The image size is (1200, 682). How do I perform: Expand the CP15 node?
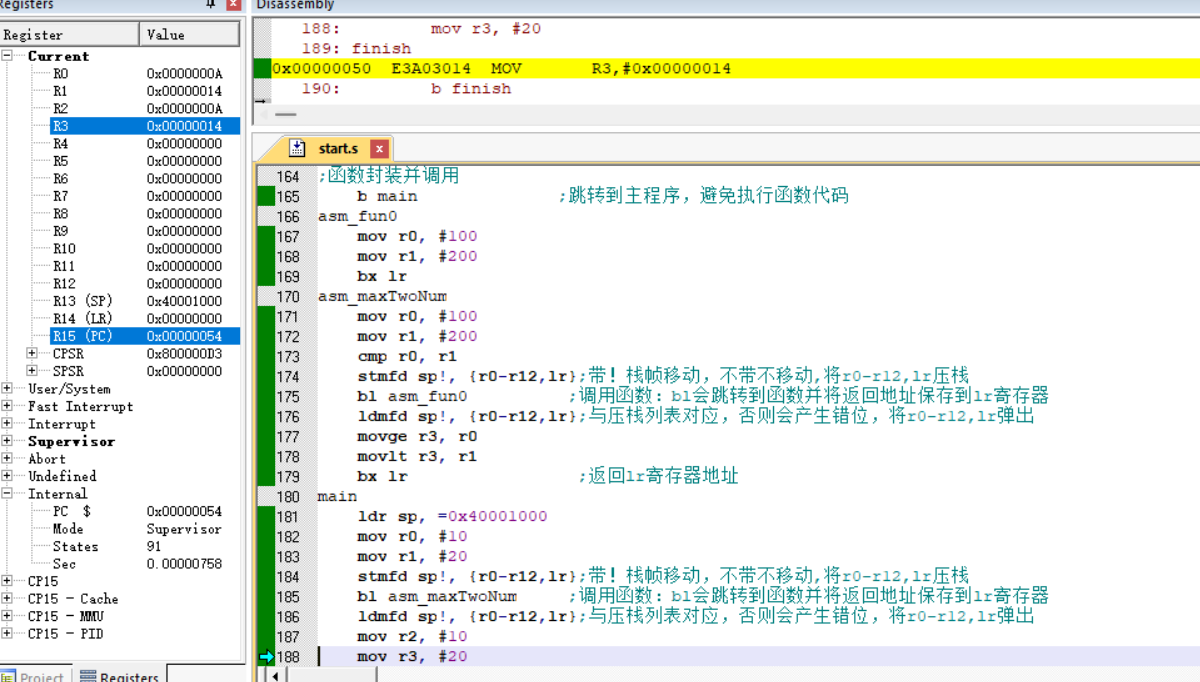[x=7, y=581]
